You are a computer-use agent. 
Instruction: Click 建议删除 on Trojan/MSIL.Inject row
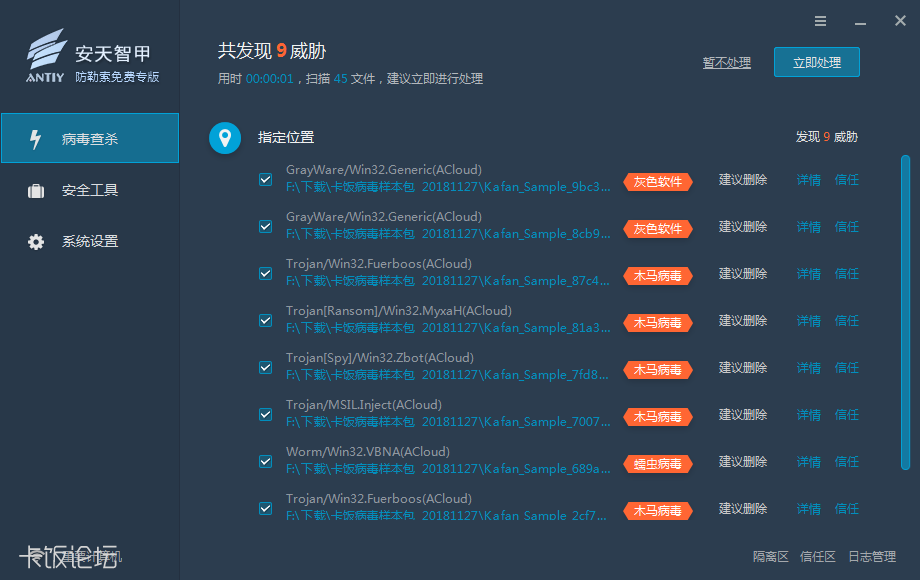point(743,415)
